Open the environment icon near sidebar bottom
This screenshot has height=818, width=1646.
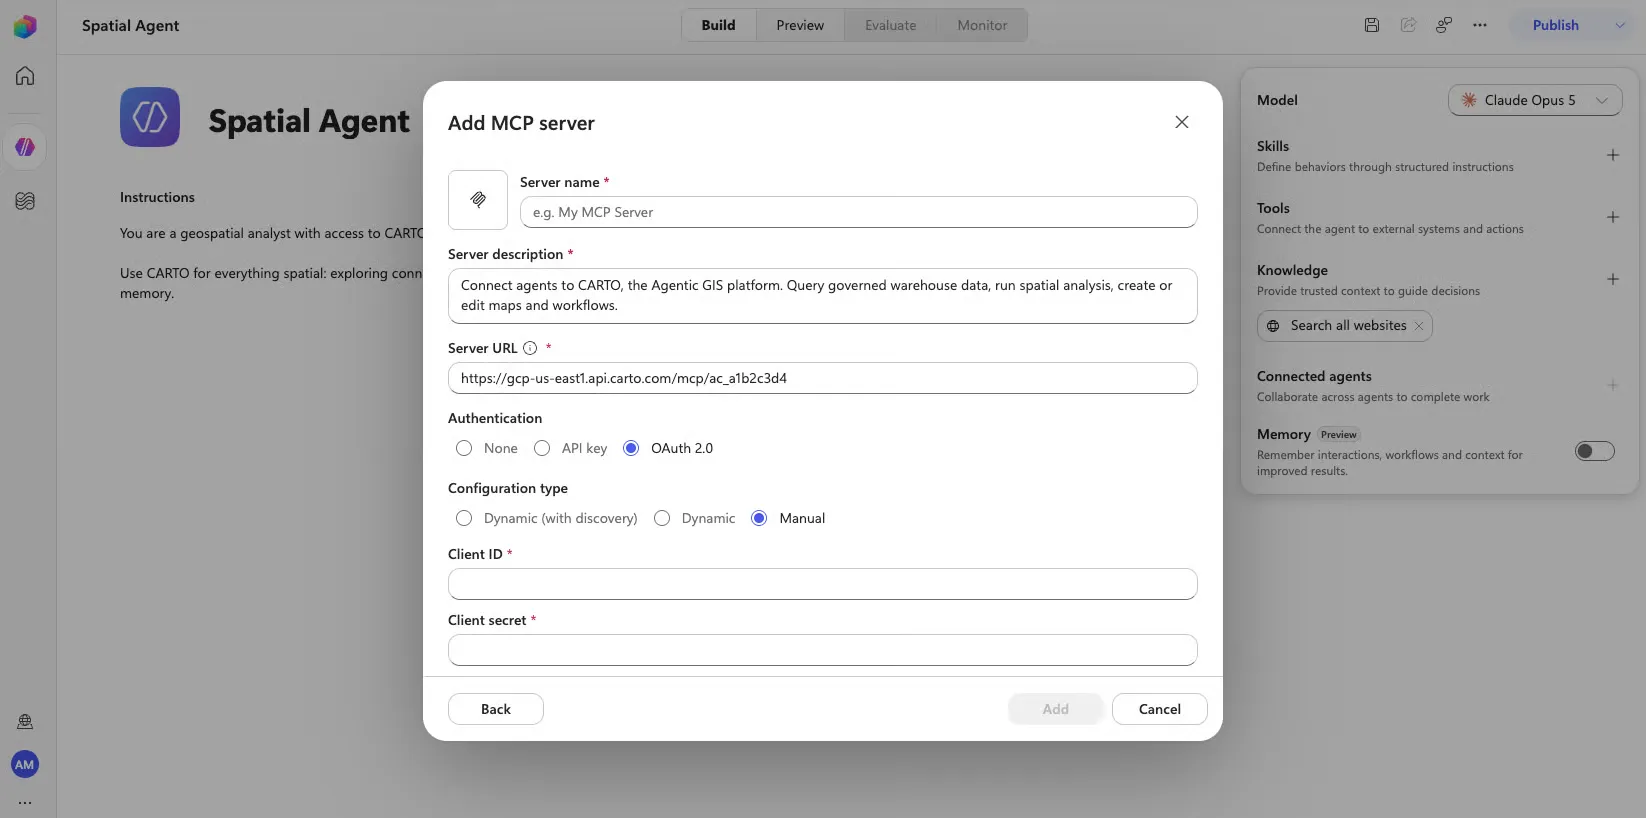pyautogui.click(x=25, y=722)
